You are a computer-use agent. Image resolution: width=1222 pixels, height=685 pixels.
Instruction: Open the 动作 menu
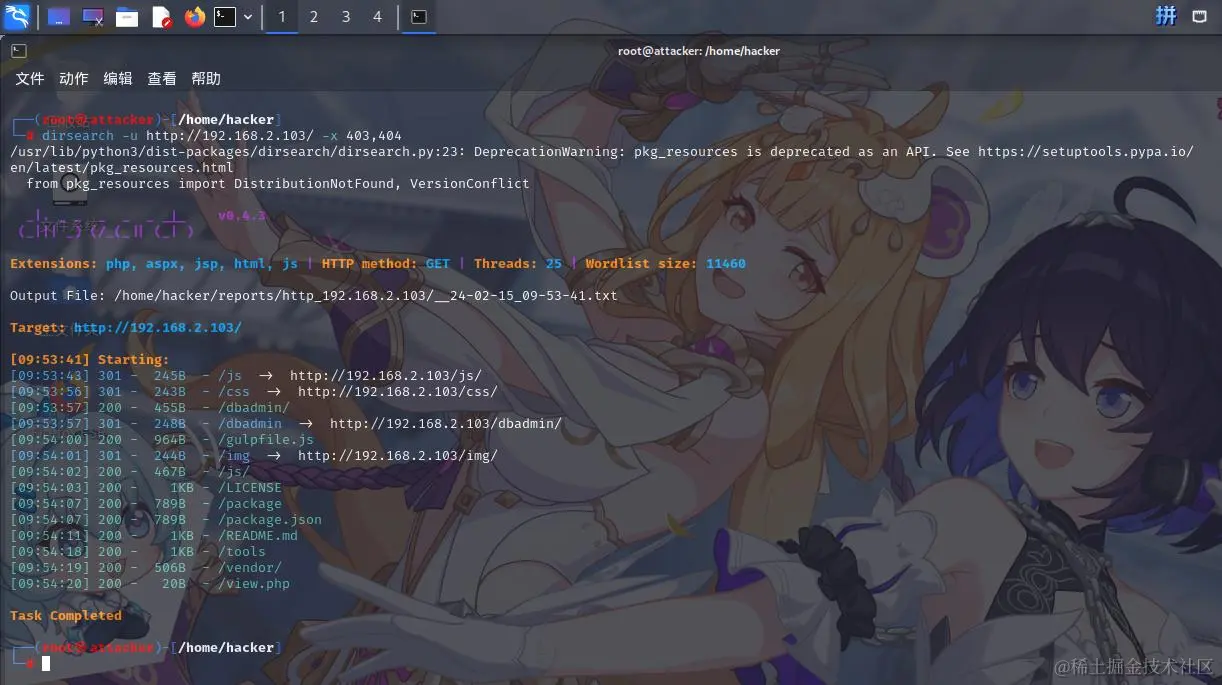point(74,78)
